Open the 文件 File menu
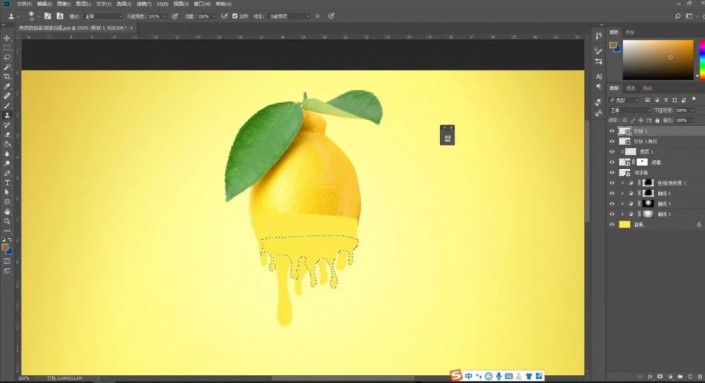This screenshot has width=705, height=383. pyautogui.click(x=24, y=4)
